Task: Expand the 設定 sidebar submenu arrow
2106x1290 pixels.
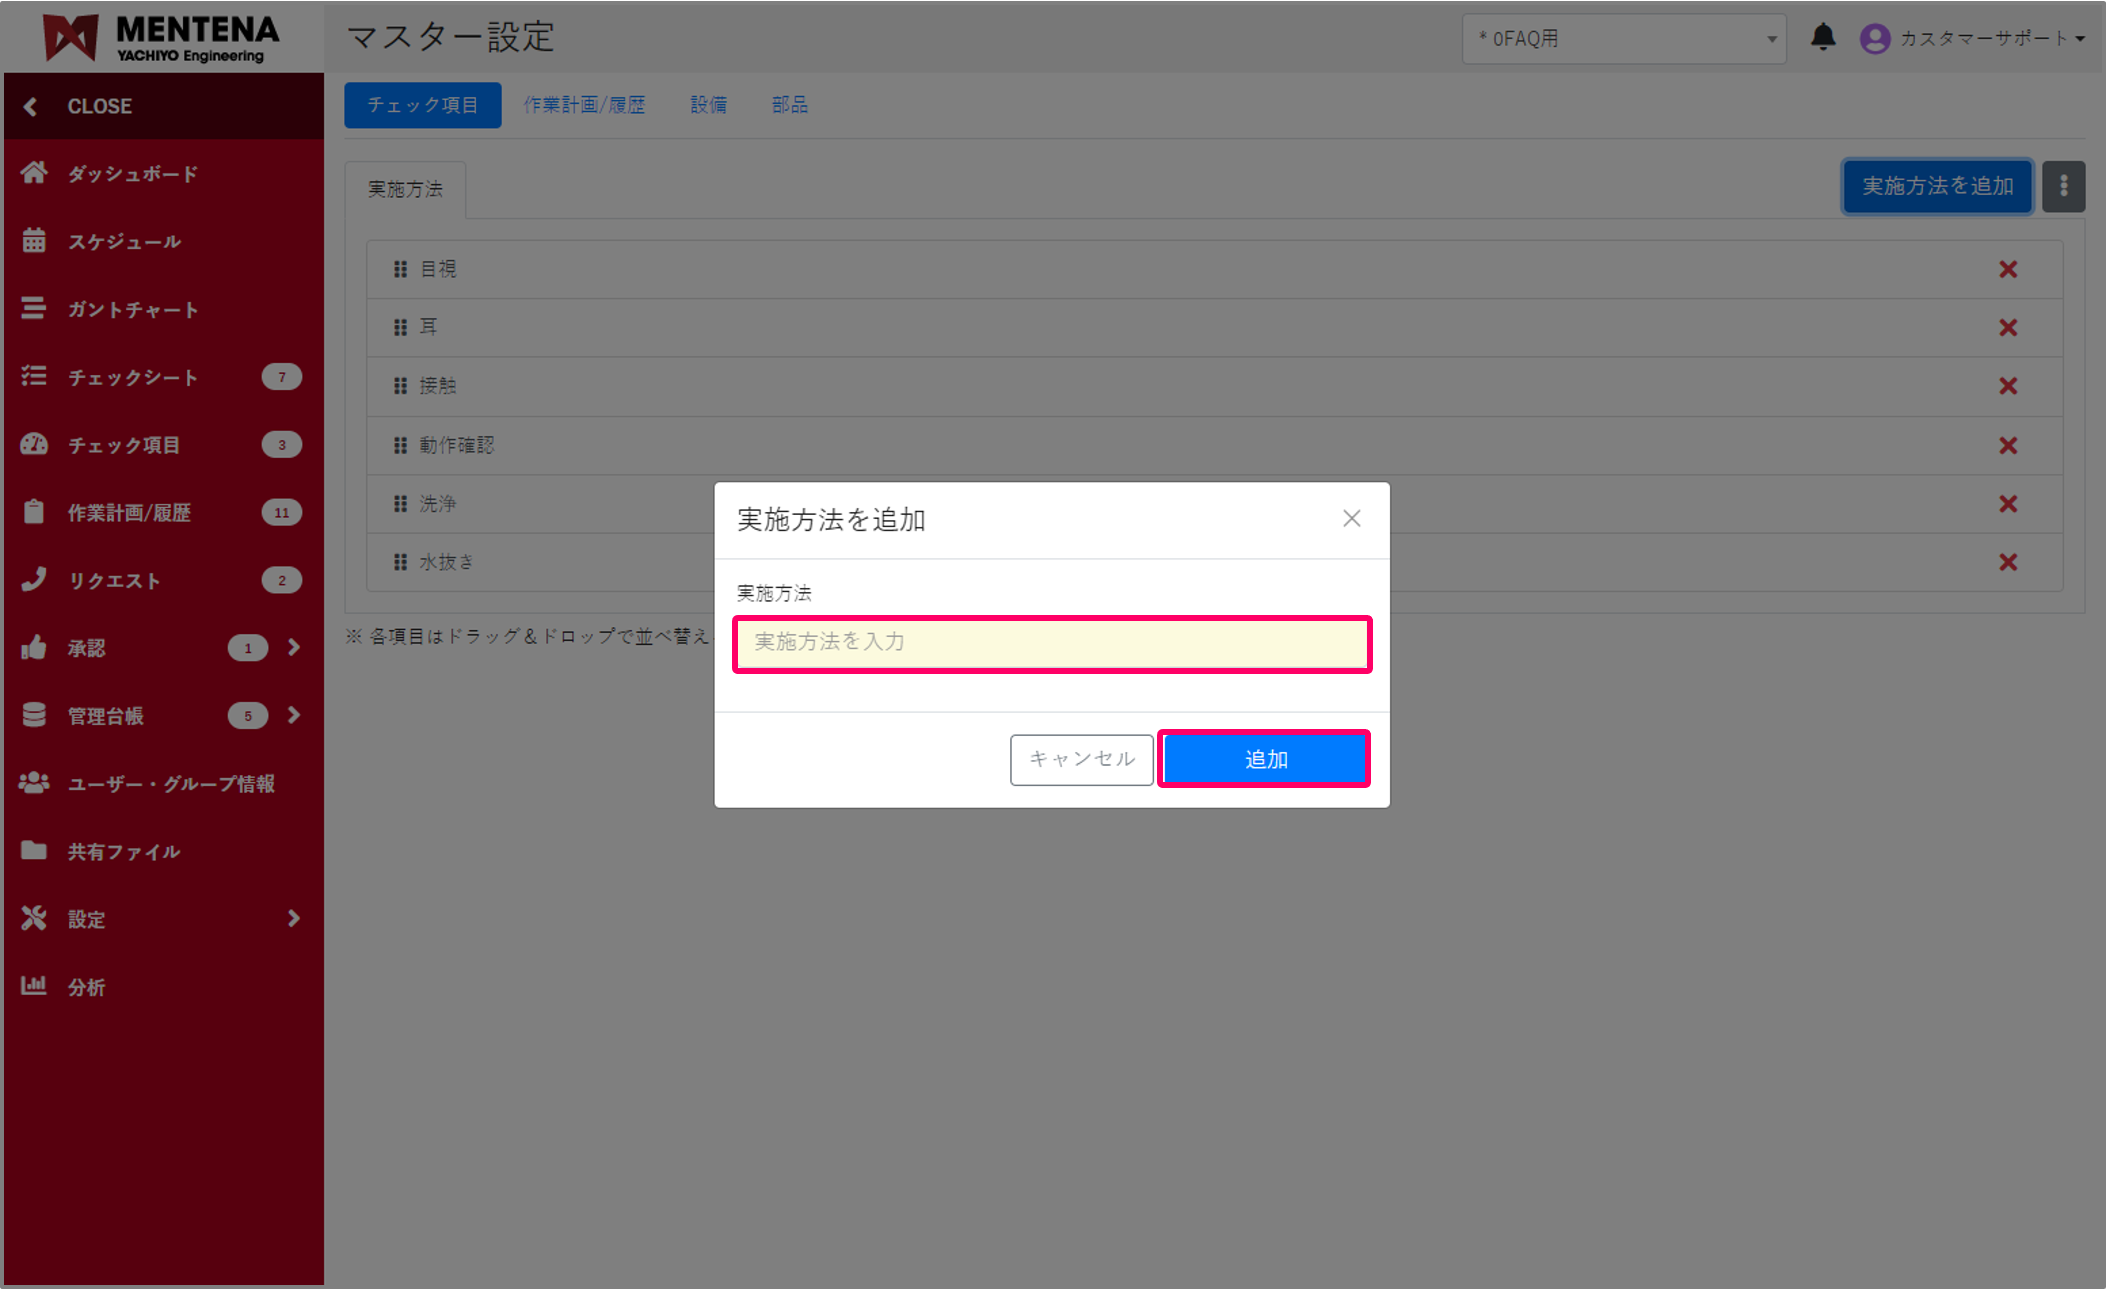Action: tap(293, 918)
